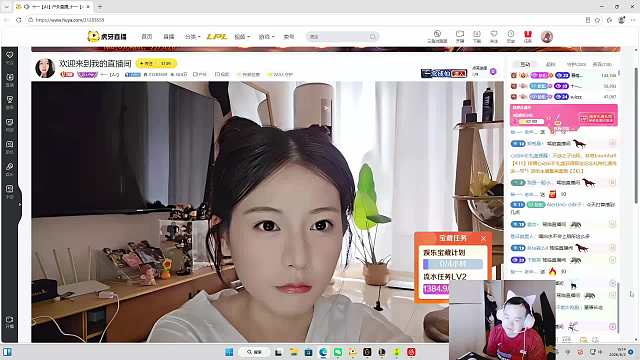Screen dimensions: 640x360
Task: Click the 流水任务LV2 label in the popup
Action: 445,276
